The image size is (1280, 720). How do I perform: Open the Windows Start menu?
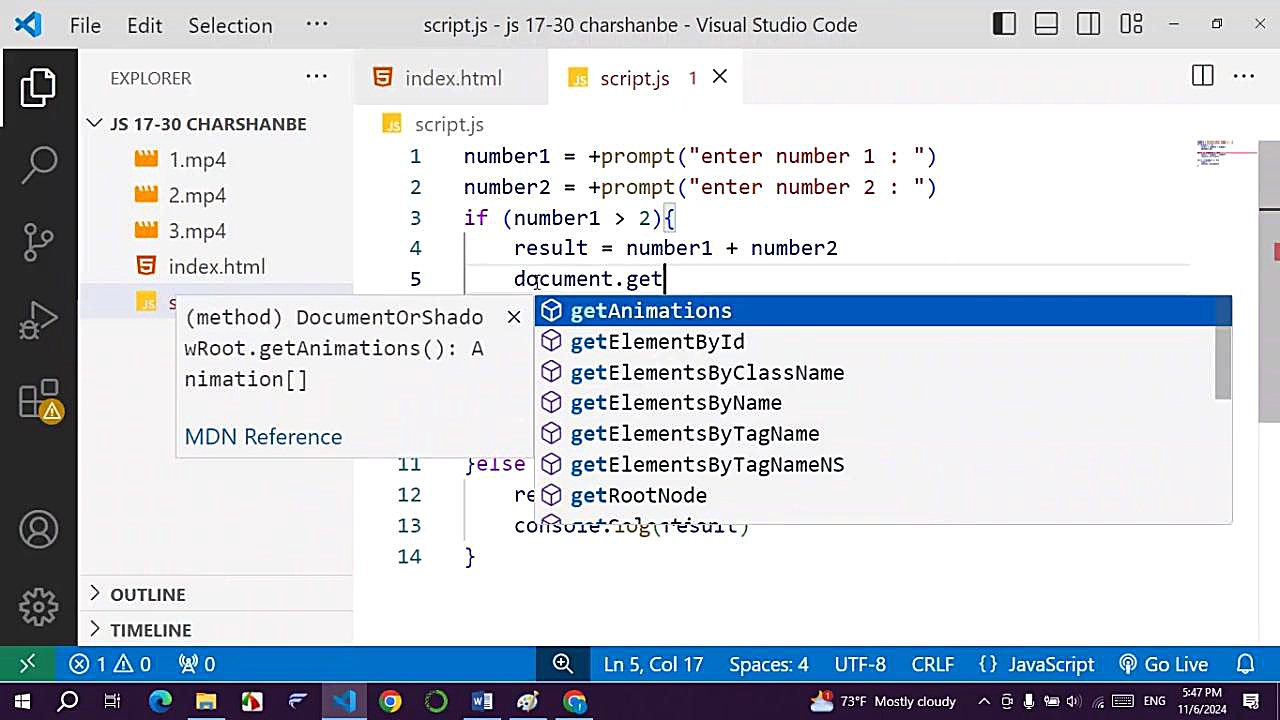pos(21,701)
